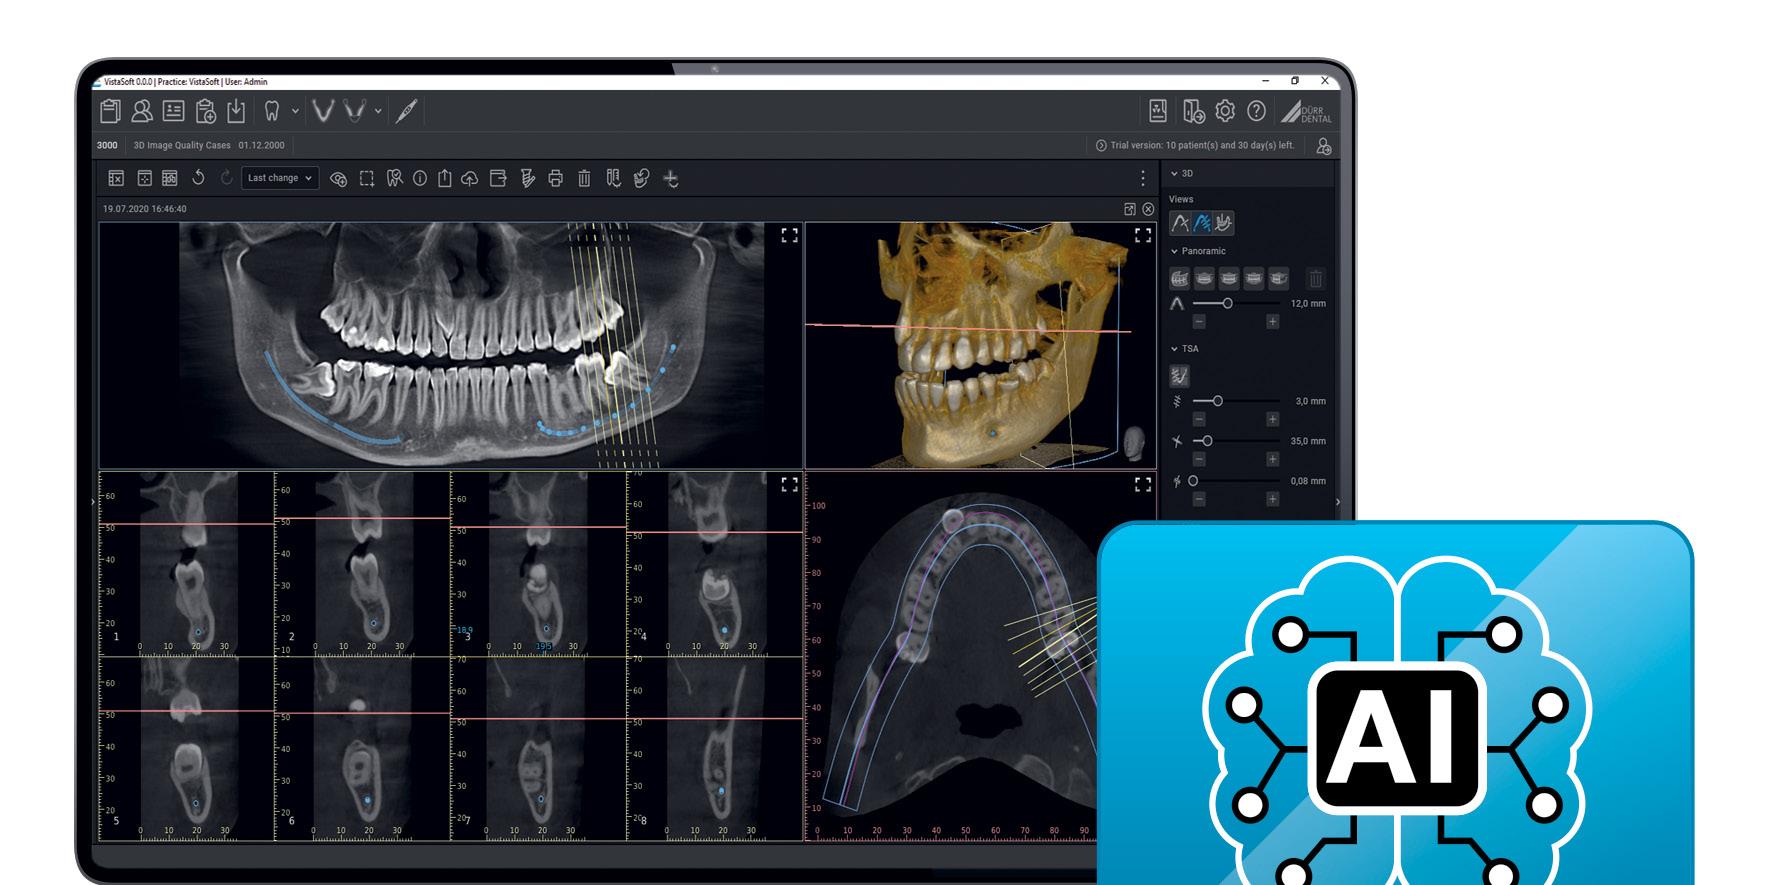Viewport: 1772px width, 885px height.
Task: Open the settings gear icon
Action: coord(1225,111)
